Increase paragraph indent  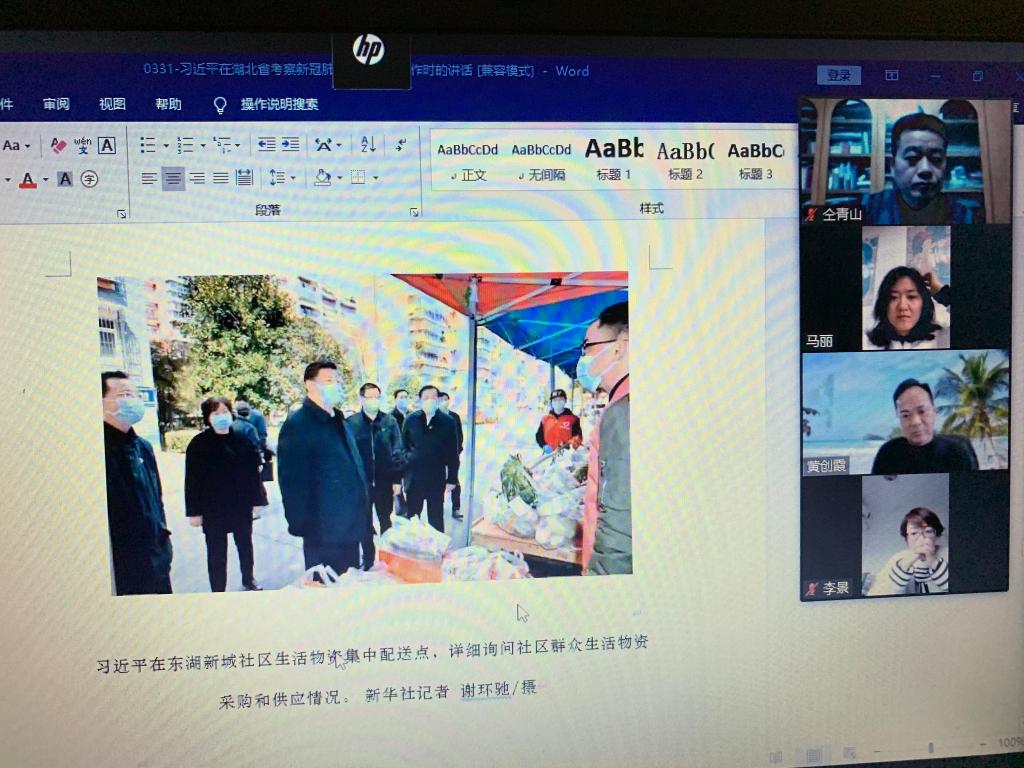290,145
